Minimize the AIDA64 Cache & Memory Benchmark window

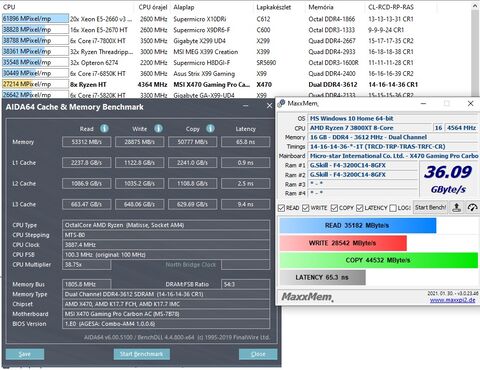pyautogui.click(x=246, y=106)
